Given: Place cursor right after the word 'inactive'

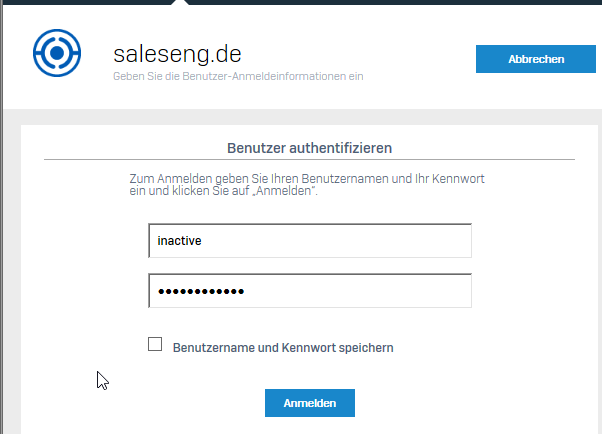Looking at the screenshot, I should [x=202, y=241].
